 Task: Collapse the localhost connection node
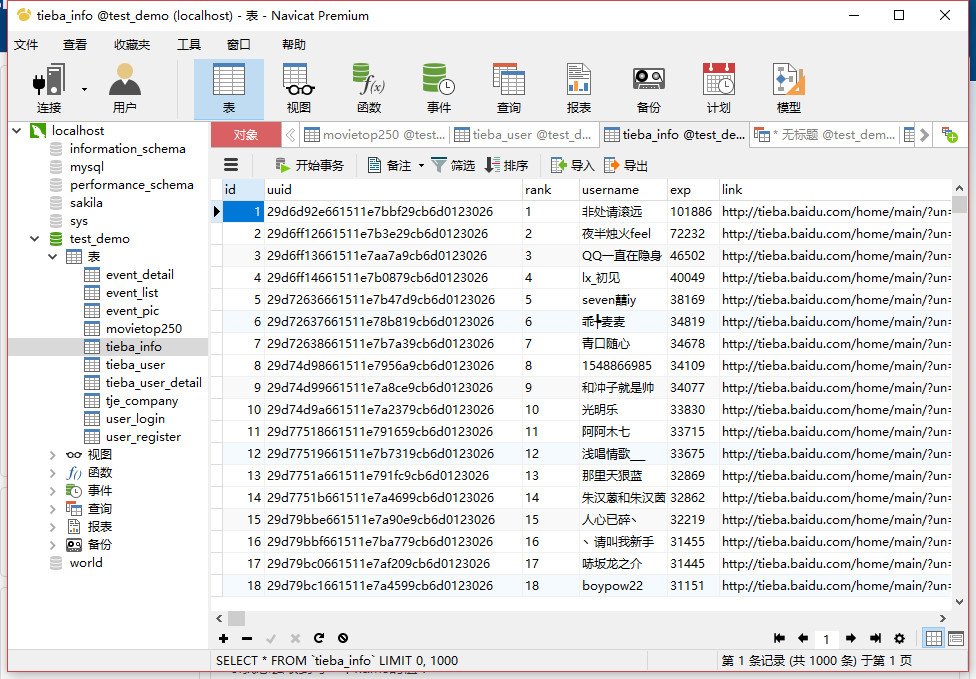[x=17, y=131]
